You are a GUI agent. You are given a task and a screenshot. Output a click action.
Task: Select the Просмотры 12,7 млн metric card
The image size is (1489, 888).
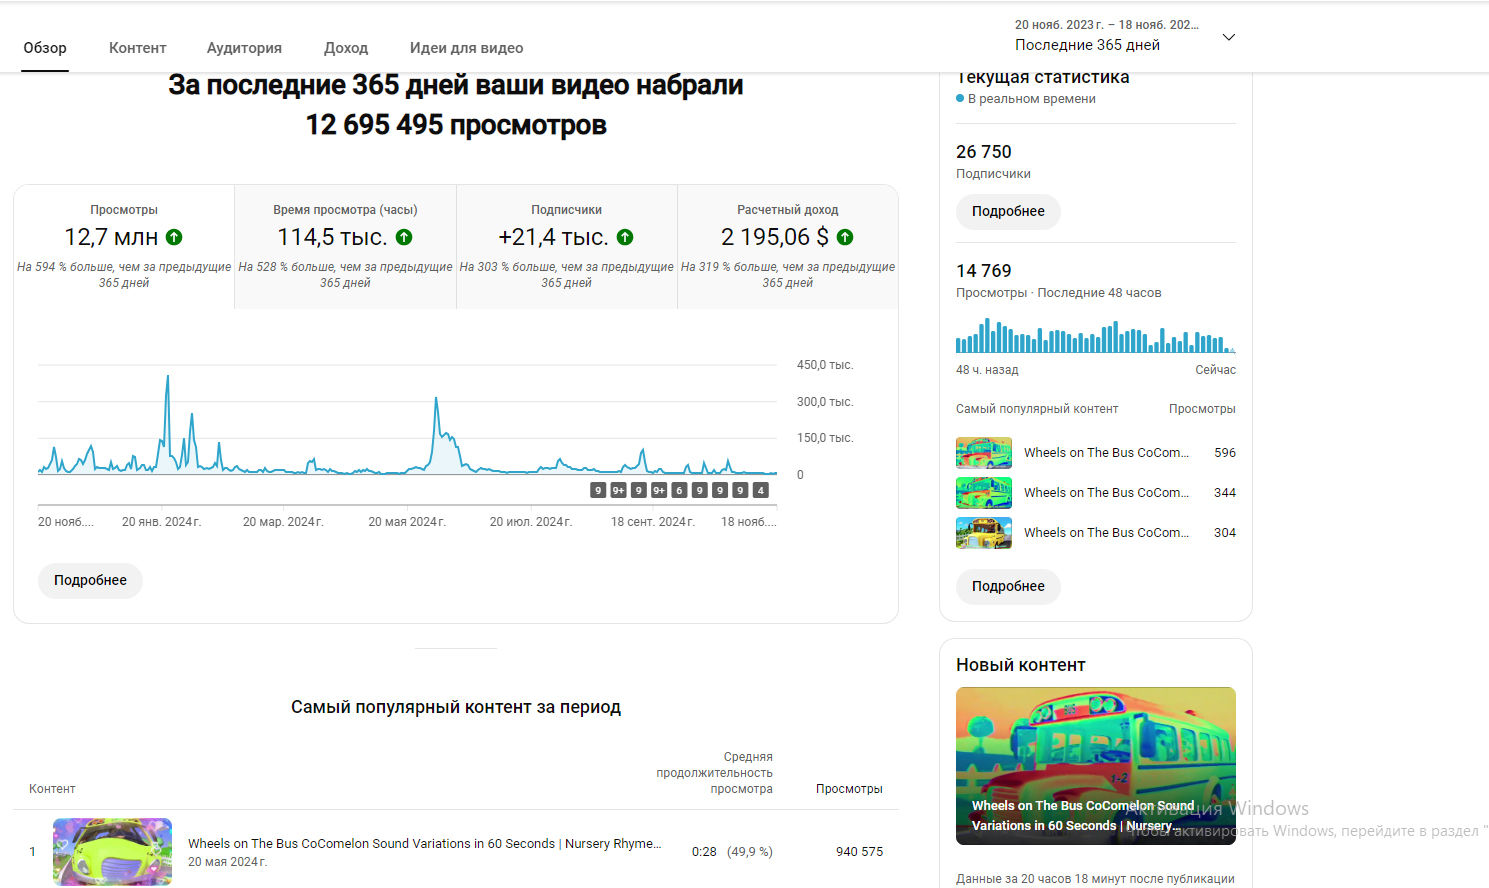(124, 247)
